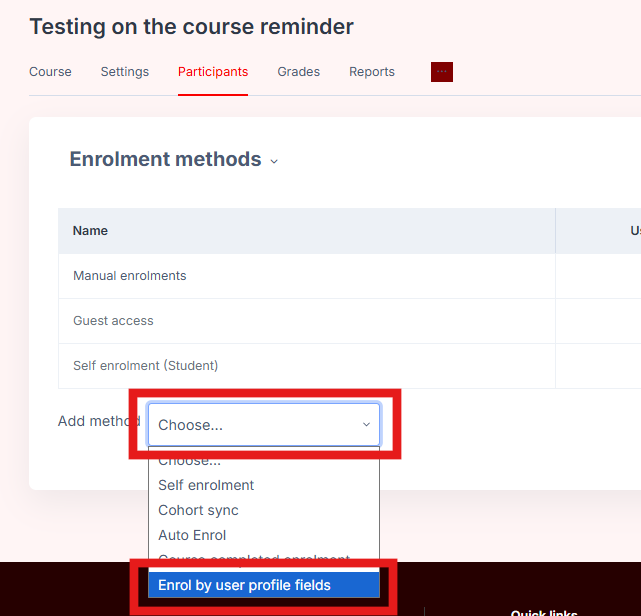The image size is (641, 616).
Task: Switch to the Reports tab
Action: pos(372,72)
